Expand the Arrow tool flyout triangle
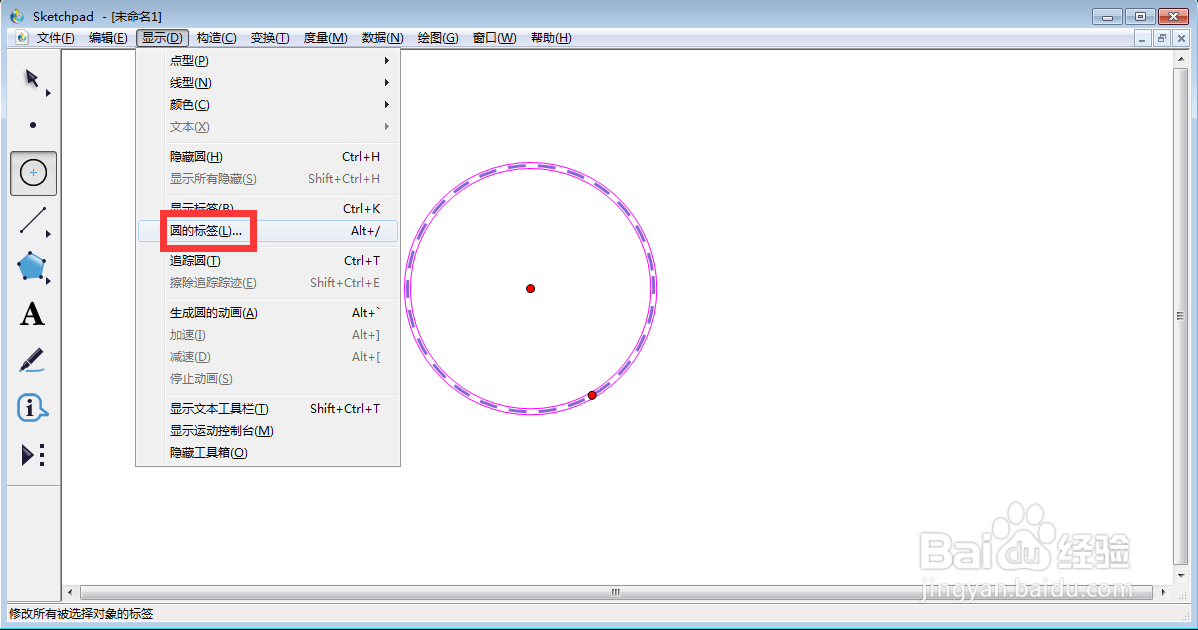This screenshot has width=1198, height=630. point(48,93)
